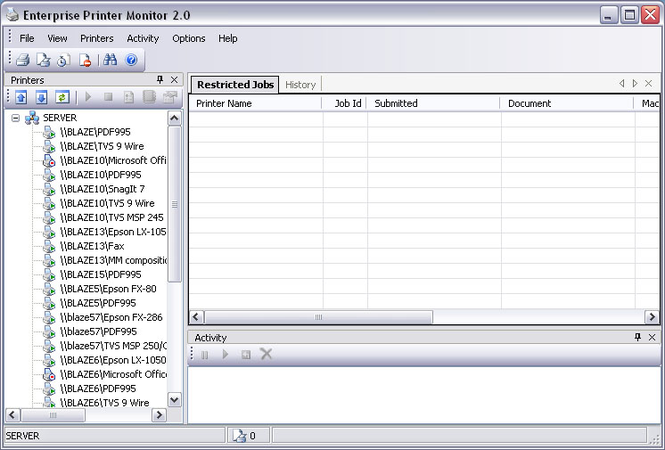Screen dimensions: 665x450
Task: Click the green refresh icon in Printers toolbar
Action: pos(62,97)
